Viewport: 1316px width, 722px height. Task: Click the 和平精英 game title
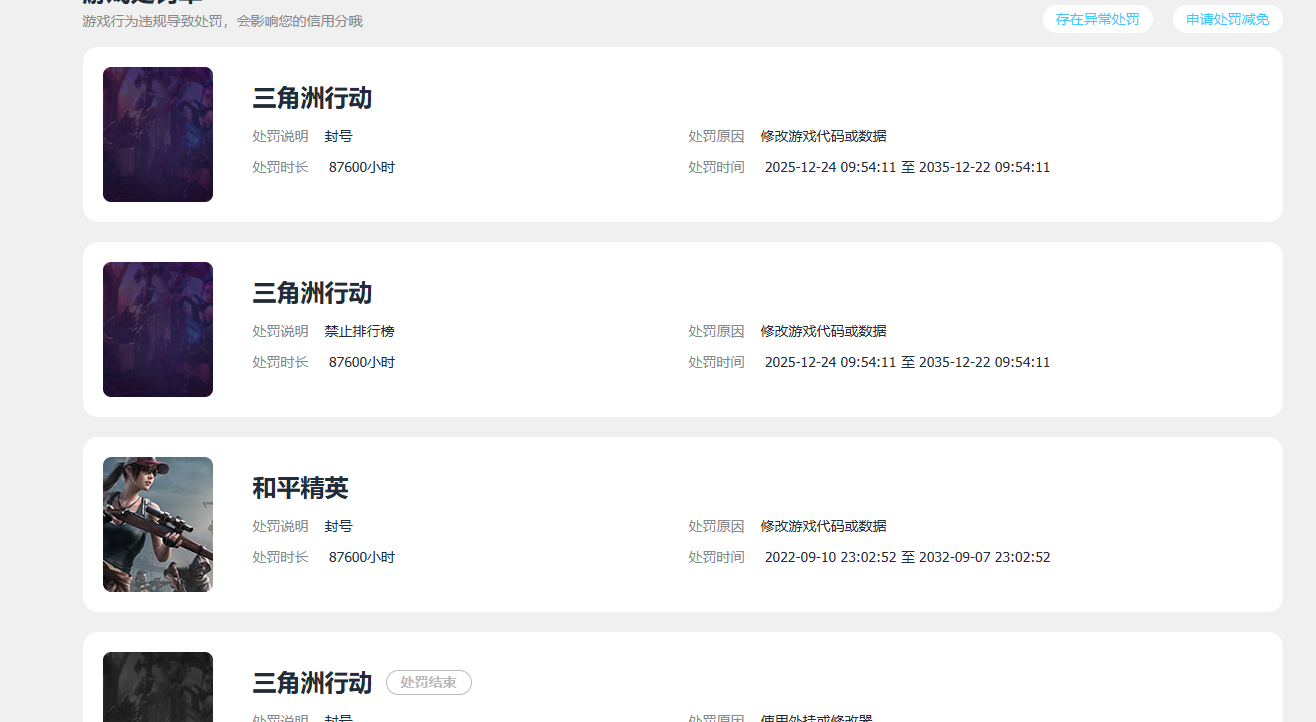point(300,488)
